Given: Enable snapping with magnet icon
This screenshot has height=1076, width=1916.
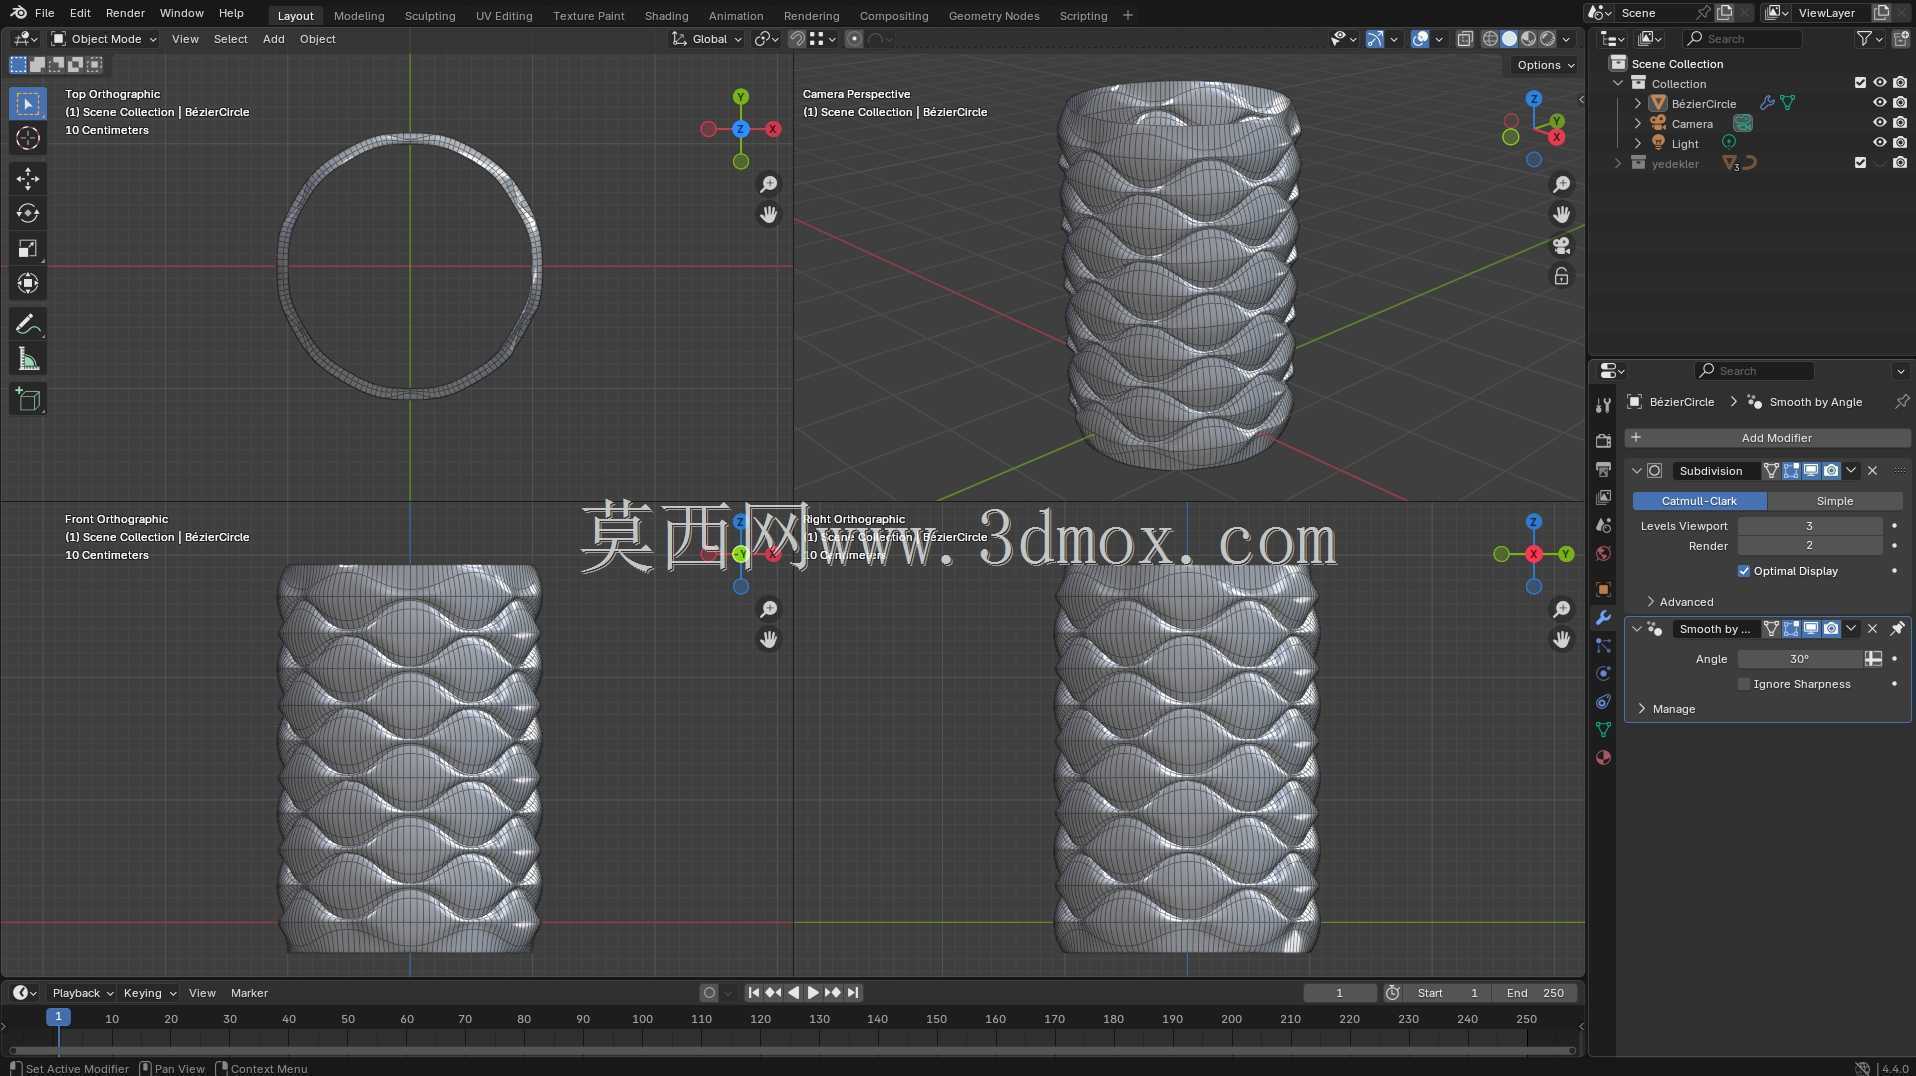Looking at the screenshot, I should pyautogui.click(x=797, y=39).
